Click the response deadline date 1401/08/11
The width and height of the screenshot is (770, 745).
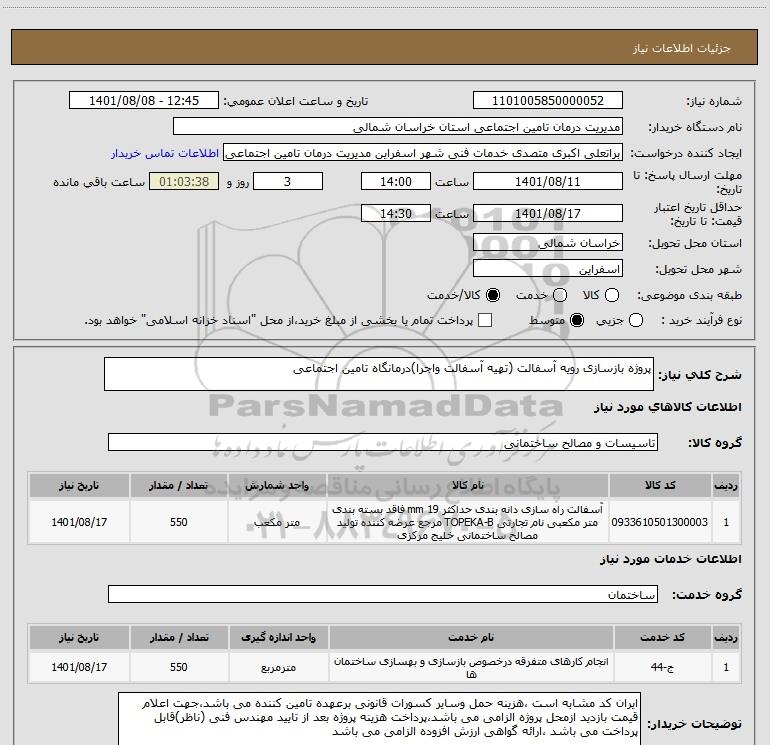[548, 181]
